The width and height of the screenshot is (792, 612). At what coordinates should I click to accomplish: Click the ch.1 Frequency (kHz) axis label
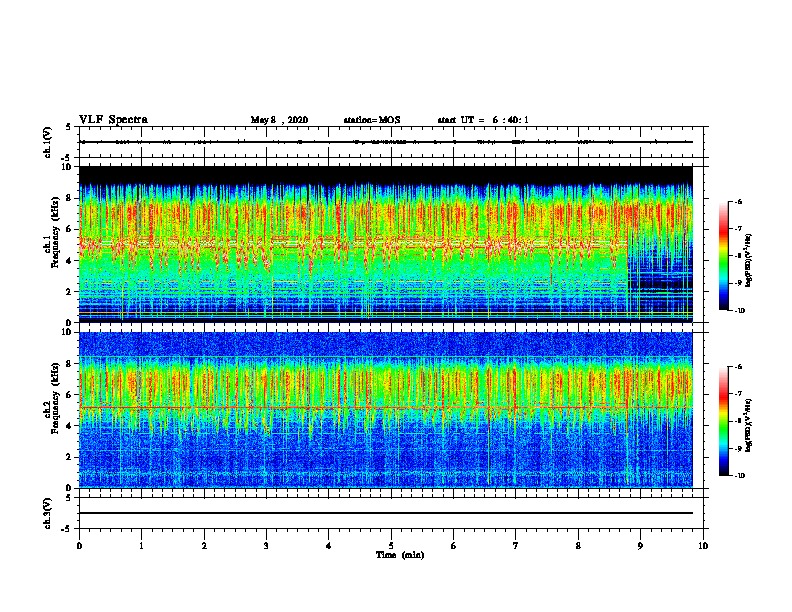(52, 233)
